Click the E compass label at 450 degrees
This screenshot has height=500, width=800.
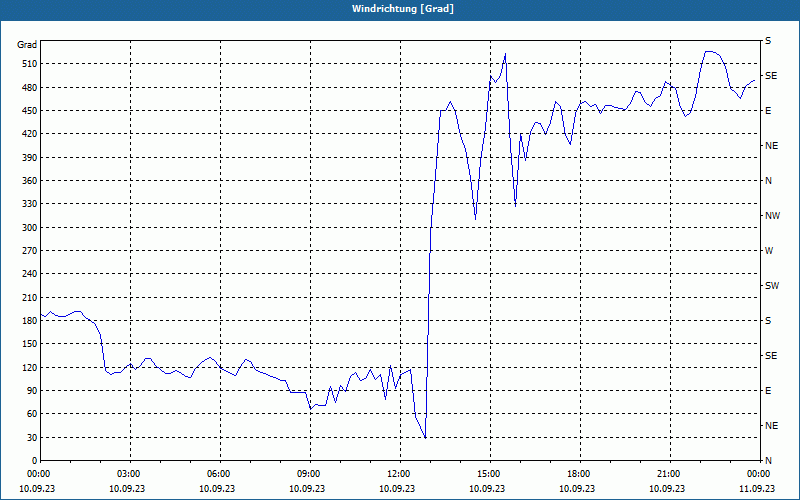pyautogui.click(x=768, y=111)
